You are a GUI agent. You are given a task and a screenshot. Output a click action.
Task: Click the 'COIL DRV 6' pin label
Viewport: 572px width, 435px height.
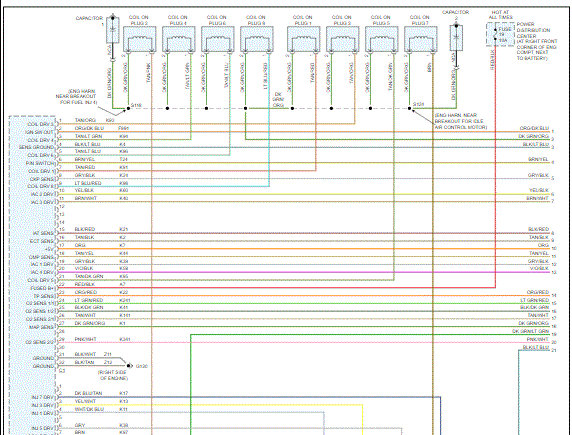click(x=40, y=155)
